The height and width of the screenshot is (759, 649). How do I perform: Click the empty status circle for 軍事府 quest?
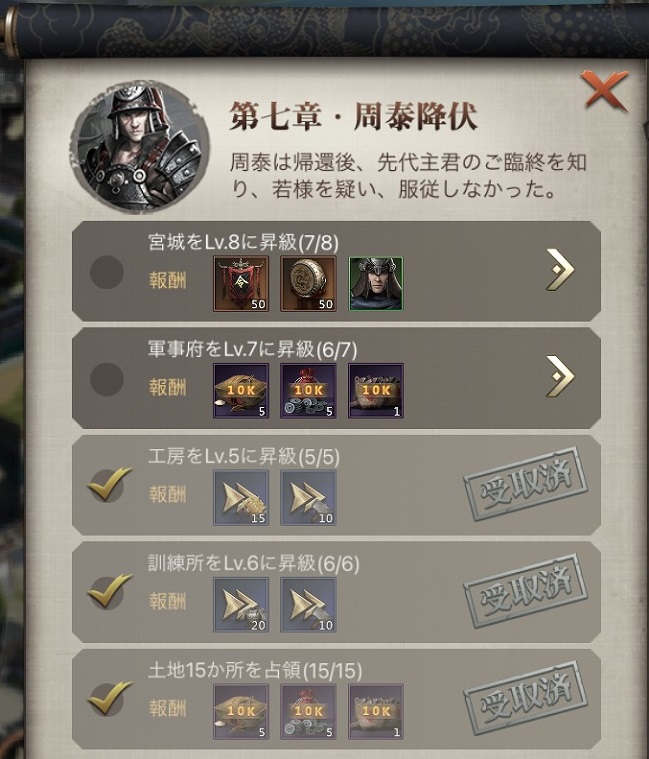(x=107, y=380)
